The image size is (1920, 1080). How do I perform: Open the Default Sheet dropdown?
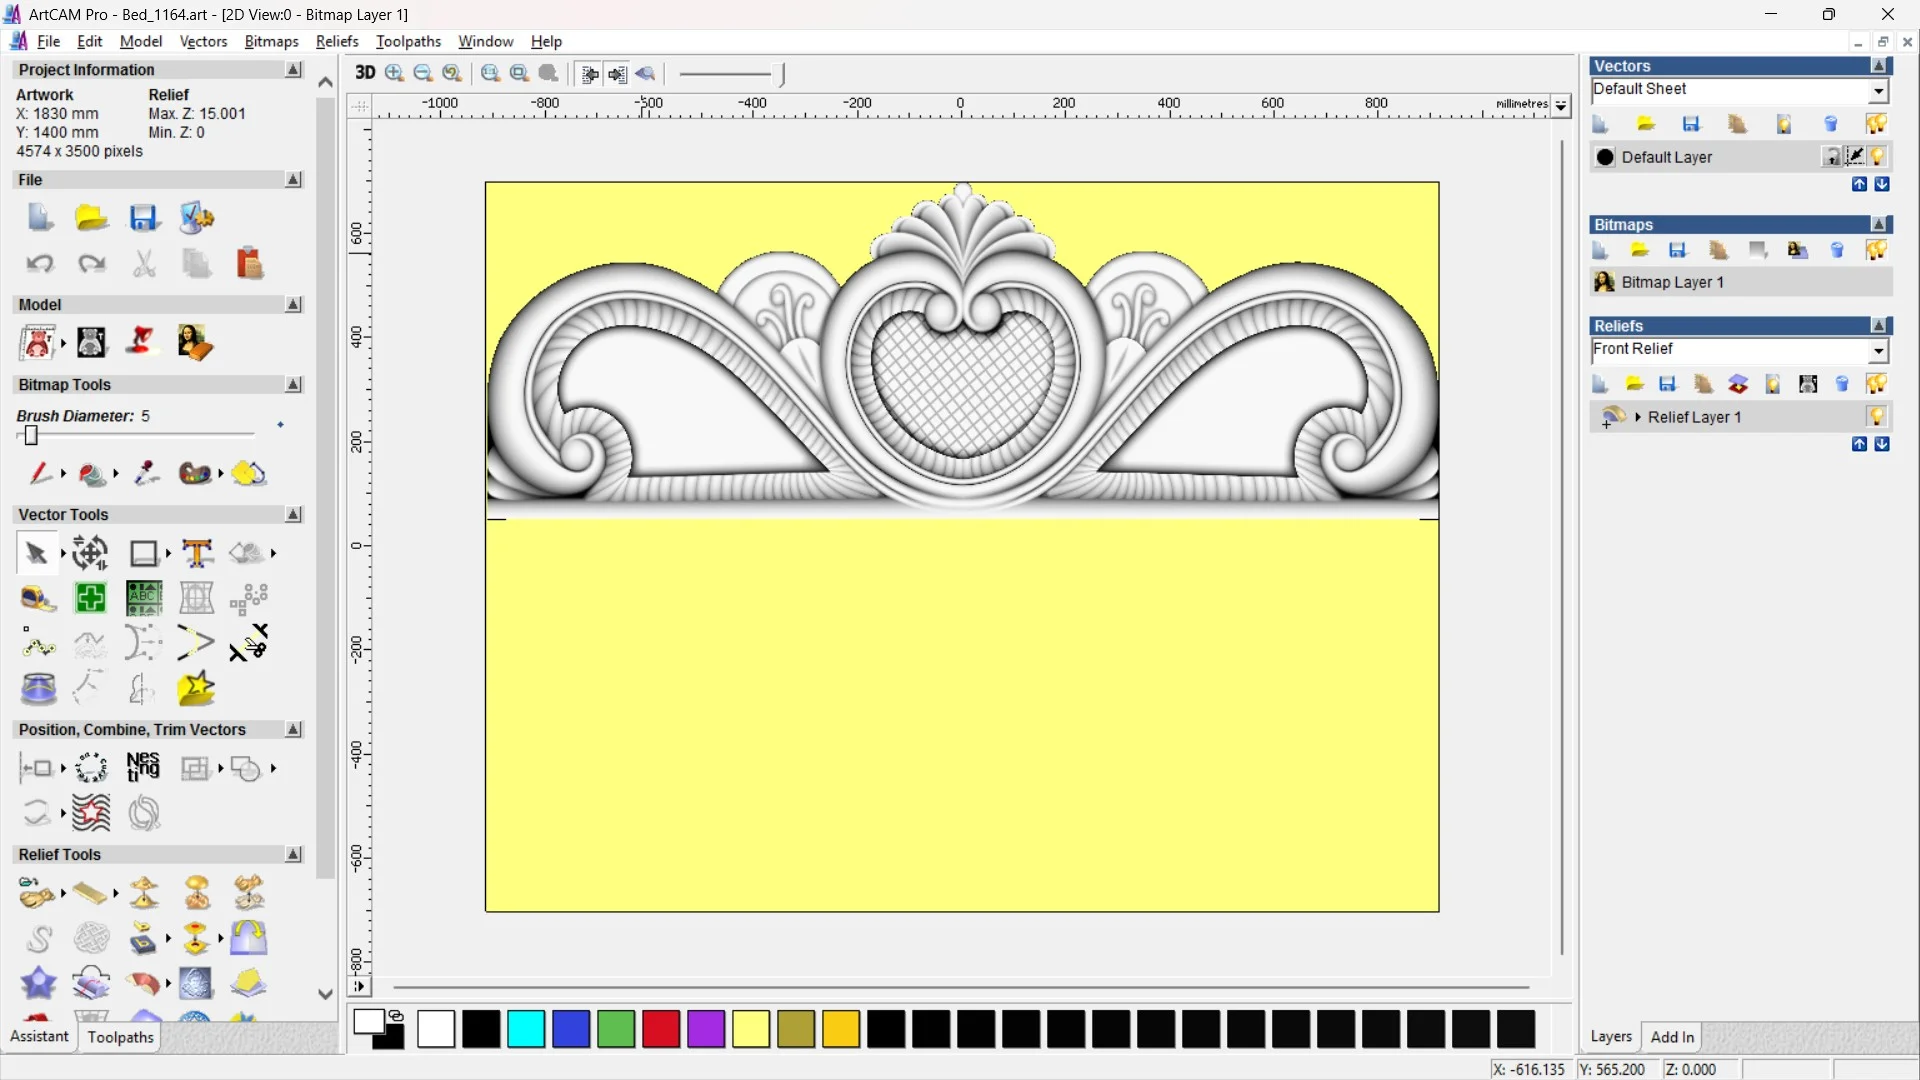tap(1878, 91)
